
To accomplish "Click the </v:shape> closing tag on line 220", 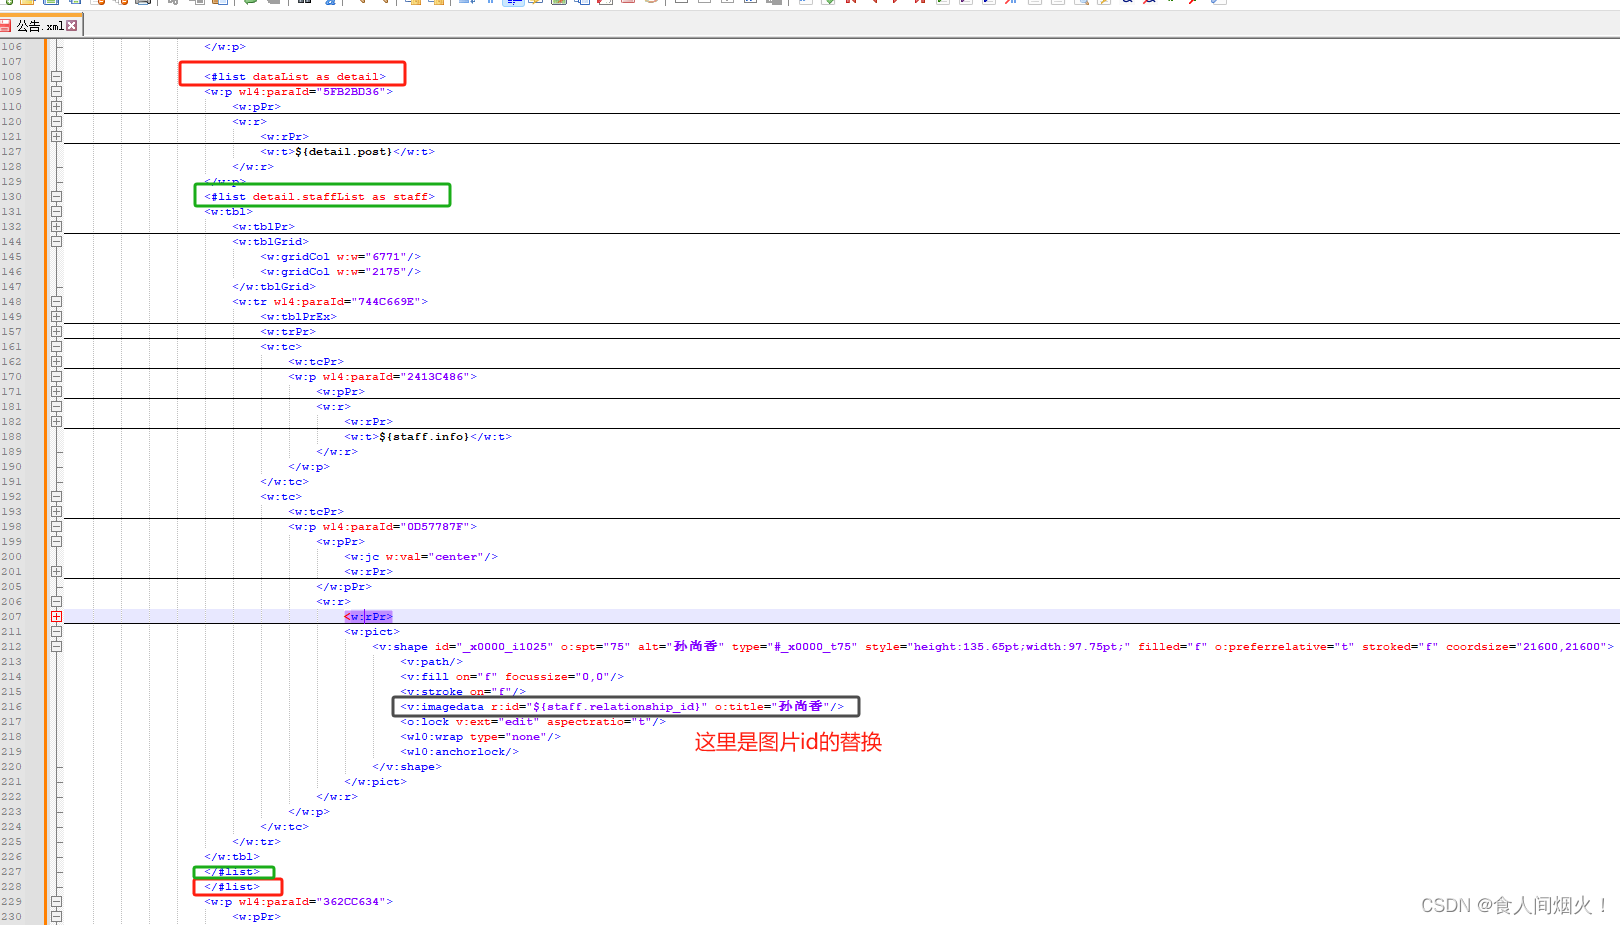I will point(407,767).
